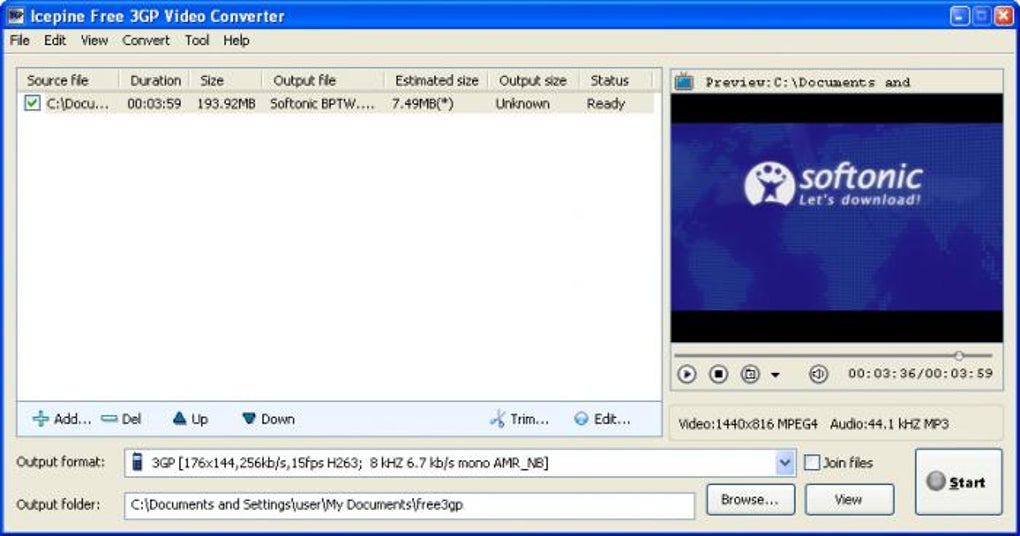Click the Del remove file button
The height and width of the screenshot is (536, 1020).
122,419
